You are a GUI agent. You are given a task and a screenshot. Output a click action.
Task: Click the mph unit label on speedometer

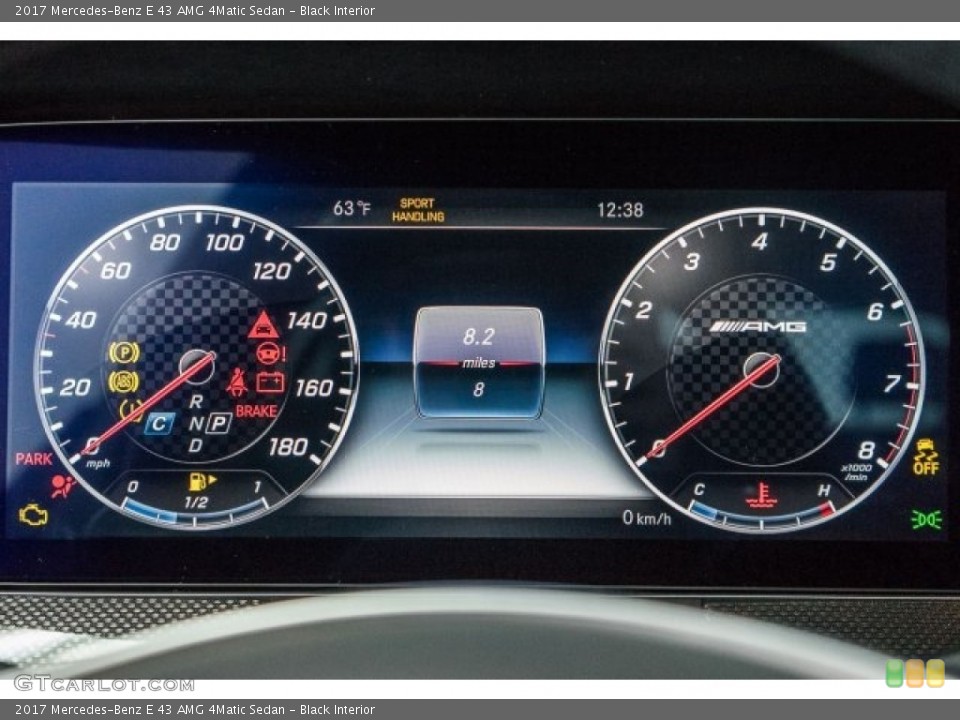pos(98,463)
